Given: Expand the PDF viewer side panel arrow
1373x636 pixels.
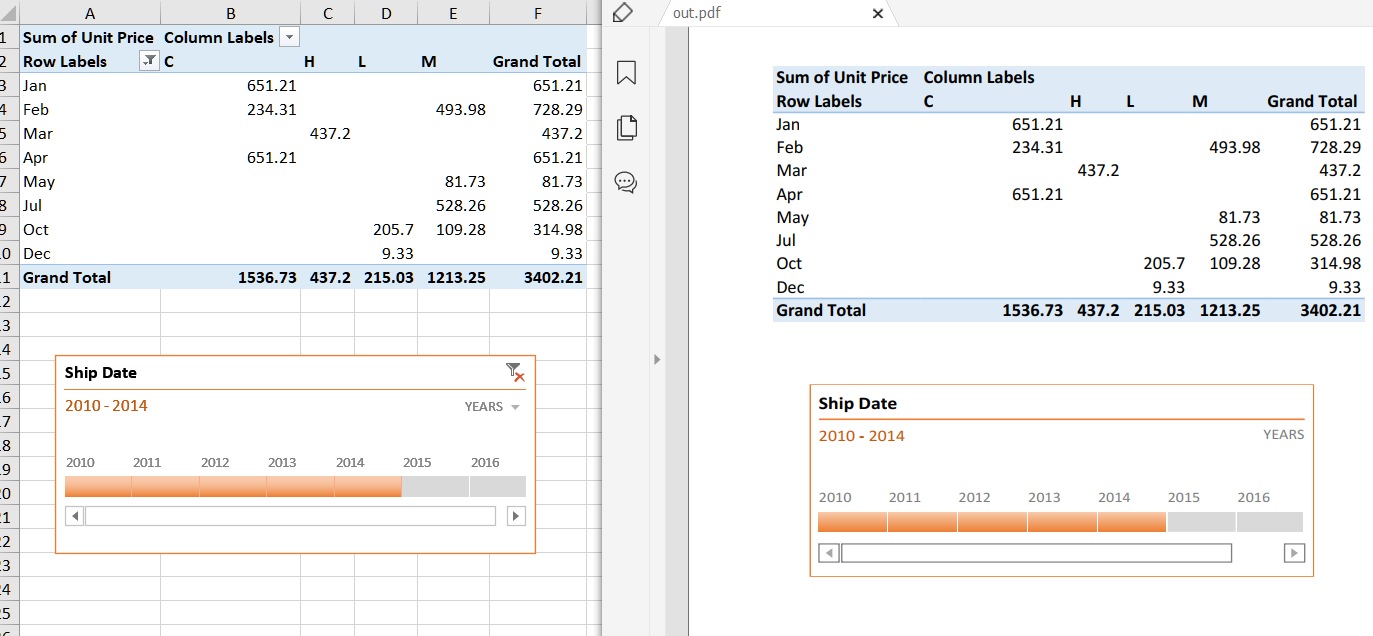Looking at the screenshot, I should coord(657,359).
